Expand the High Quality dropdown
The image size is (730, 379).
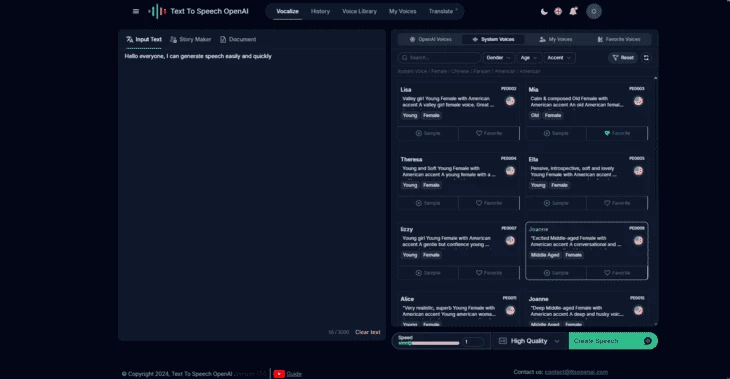529,341
